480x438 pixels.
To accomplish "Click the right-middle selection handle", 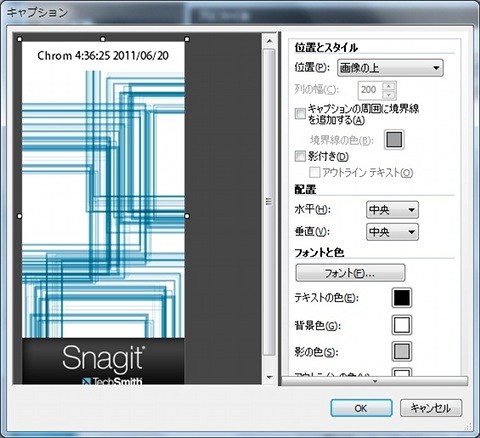I will [187, 216].
